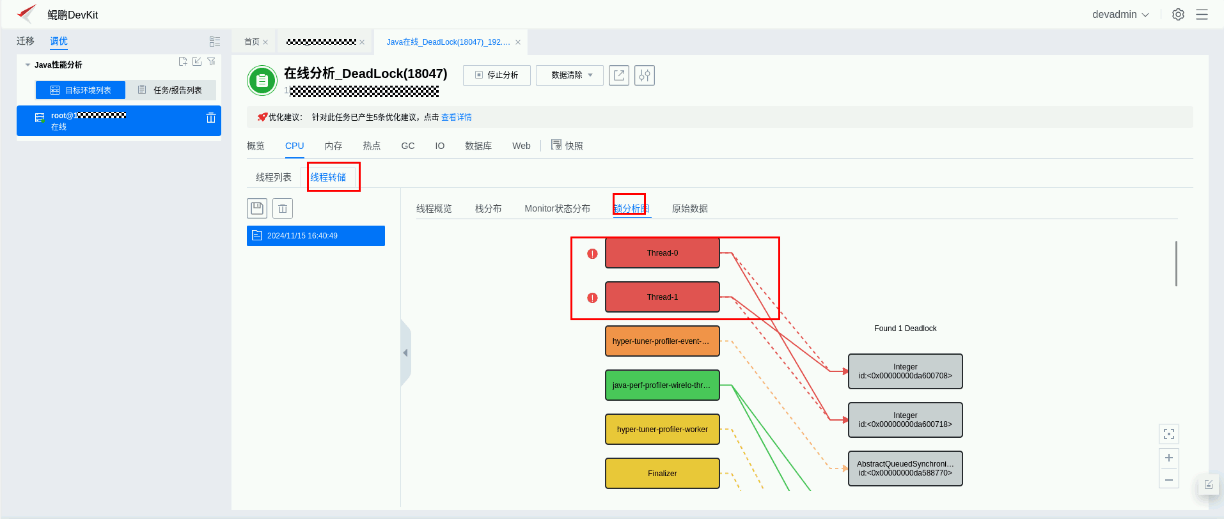This screenshot has height=519, width=1224.
Task: Collapse the left dump list panel handle
Action: click(405, 353)
